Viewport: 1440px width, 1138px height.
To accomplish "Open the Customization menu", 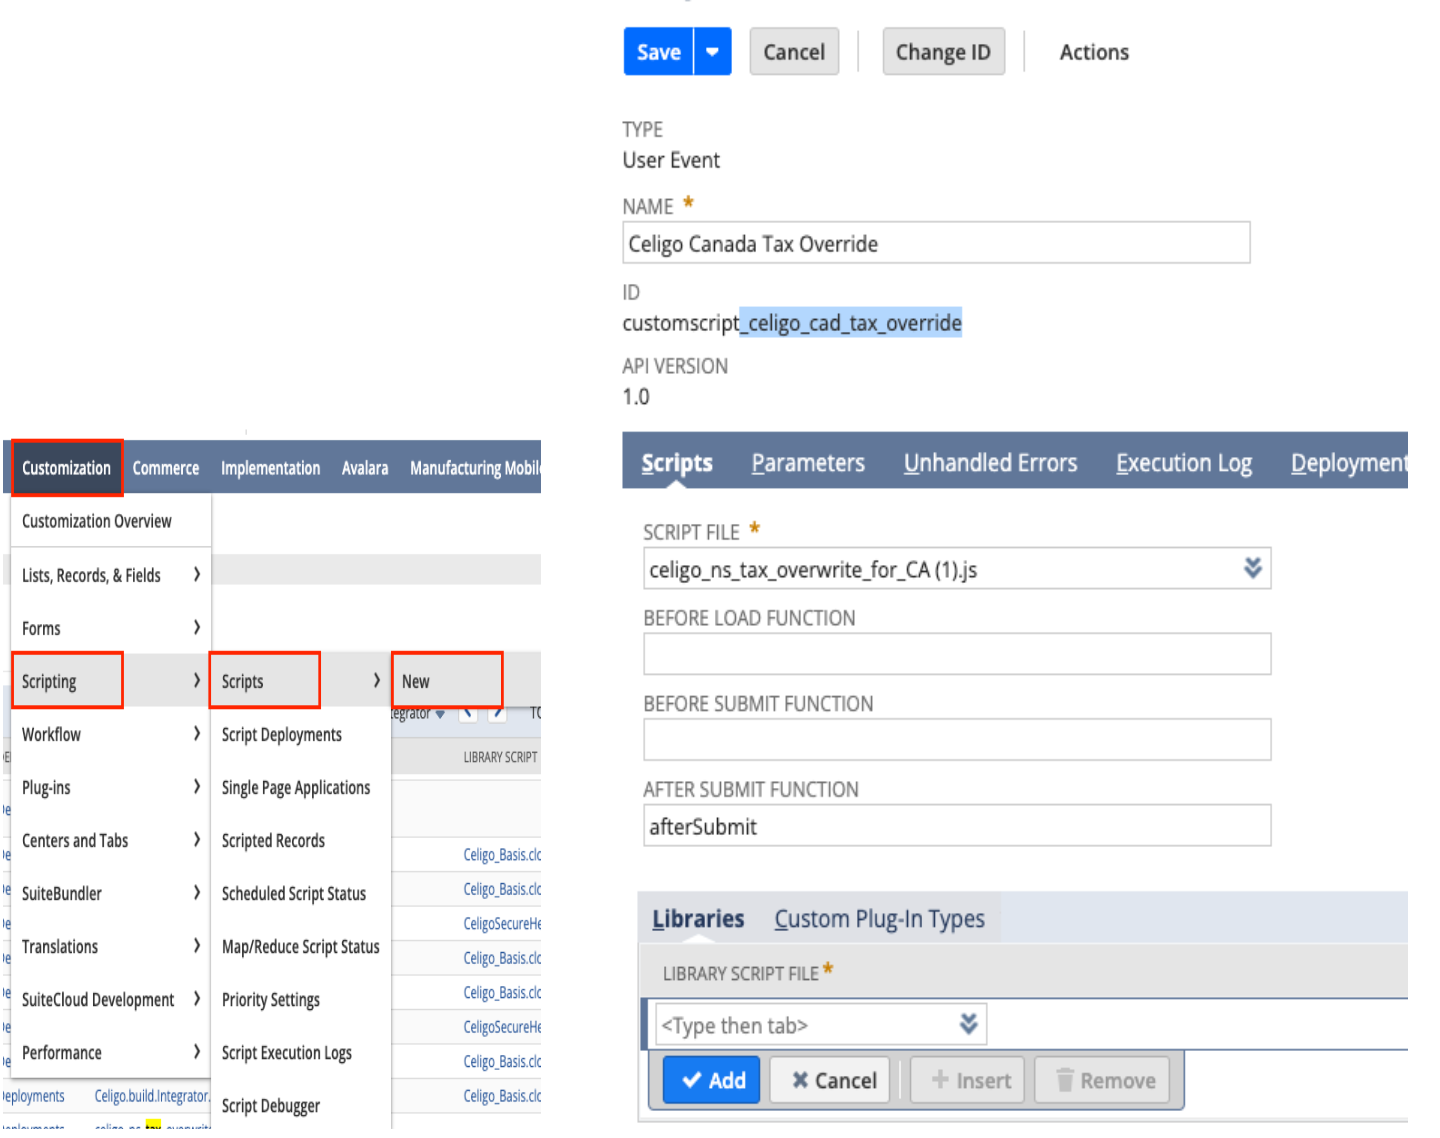I will coord(67,468).
